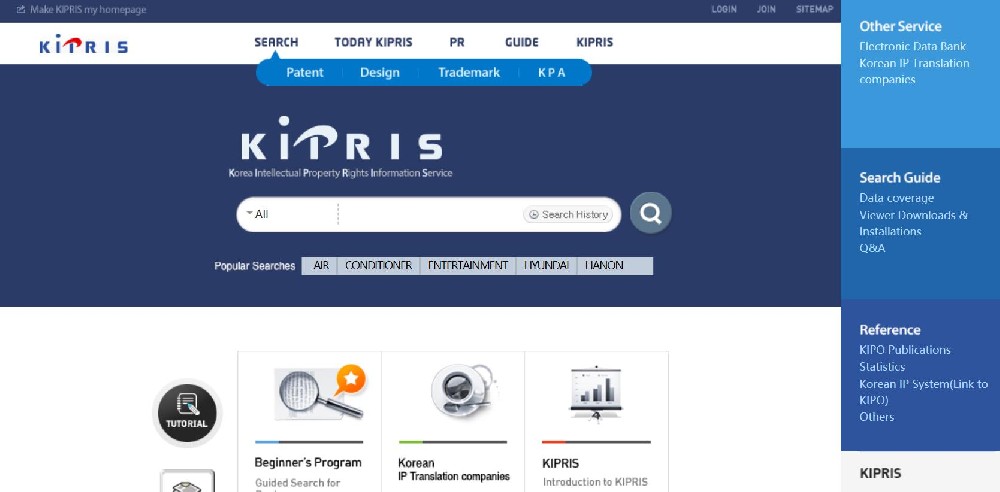This screenshot has height=492, width=1000.
Task: Click the ENTERTAINMENT popular search term
Action: [467, 265]
